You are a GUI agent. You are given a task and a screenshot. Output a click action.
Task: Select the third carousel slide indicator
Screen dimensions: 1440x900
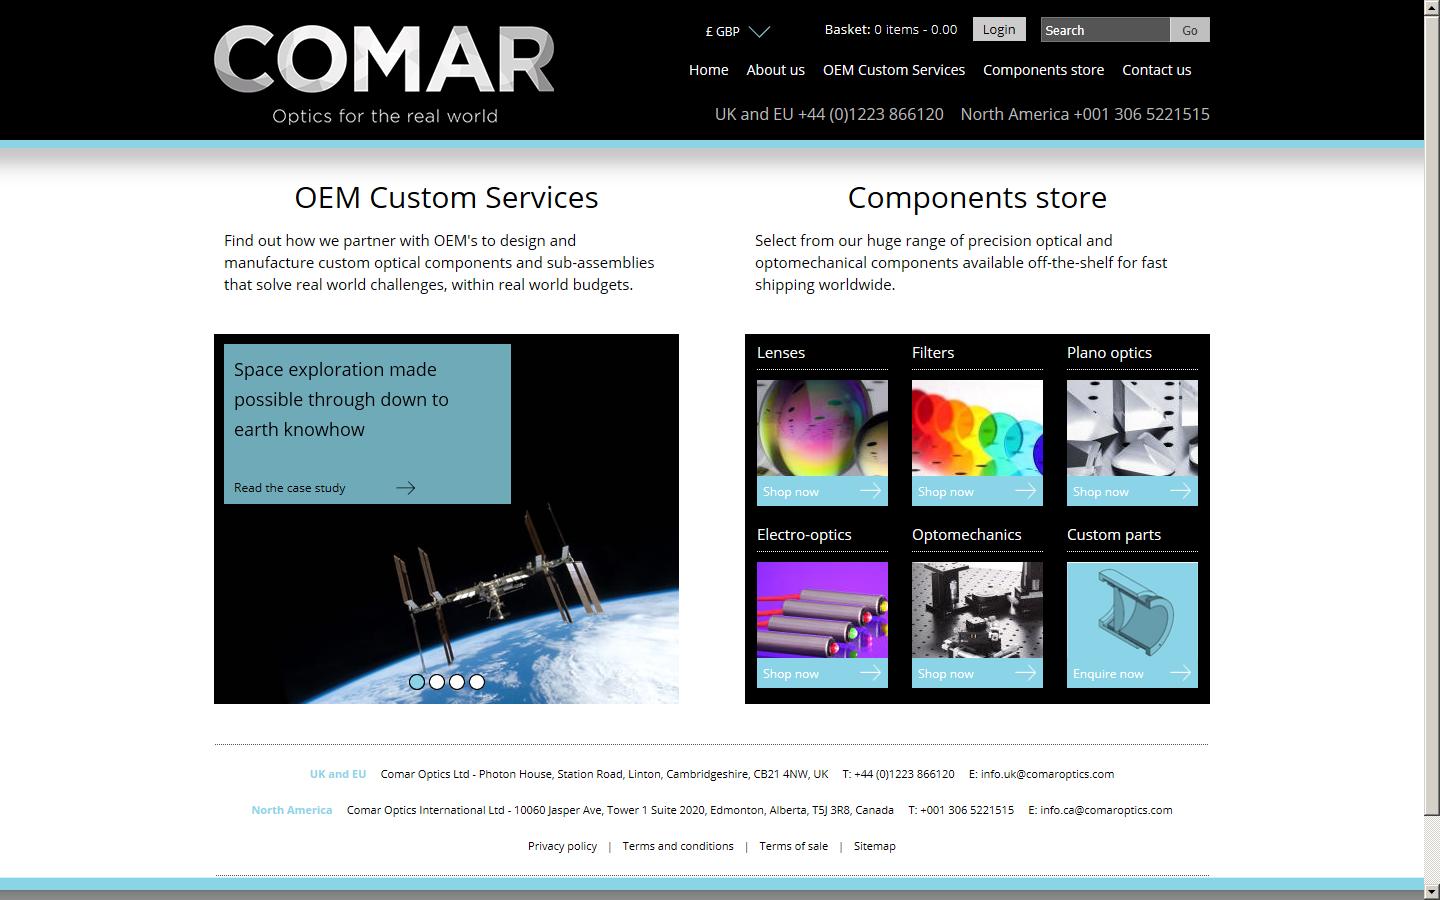457,682
